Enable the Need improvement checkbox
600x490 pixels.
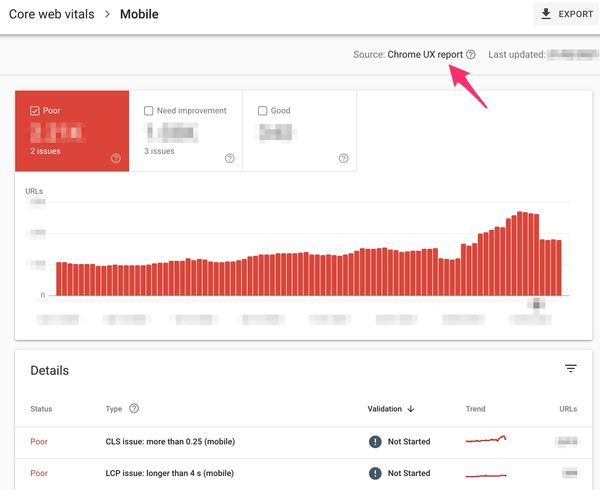[x=148, y=111]
